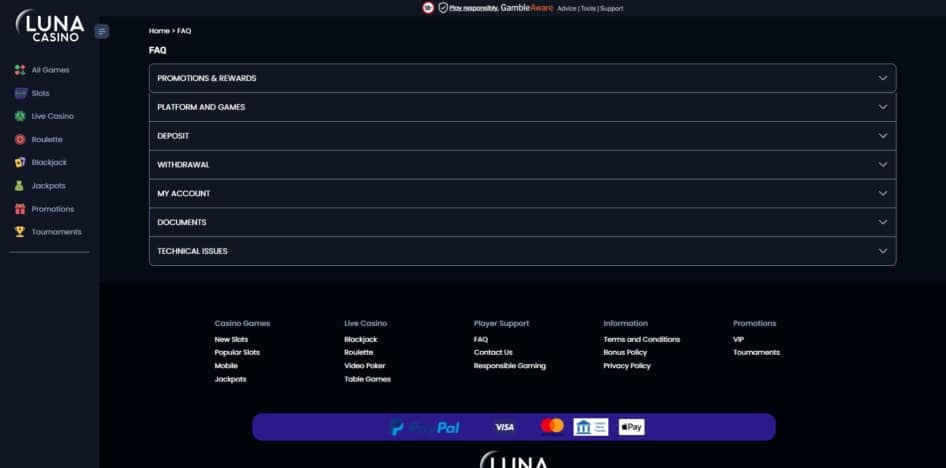This screenshot has height=468, width=946.
Task: Click the Advice link in top bar
Action: tap(567, 8)
